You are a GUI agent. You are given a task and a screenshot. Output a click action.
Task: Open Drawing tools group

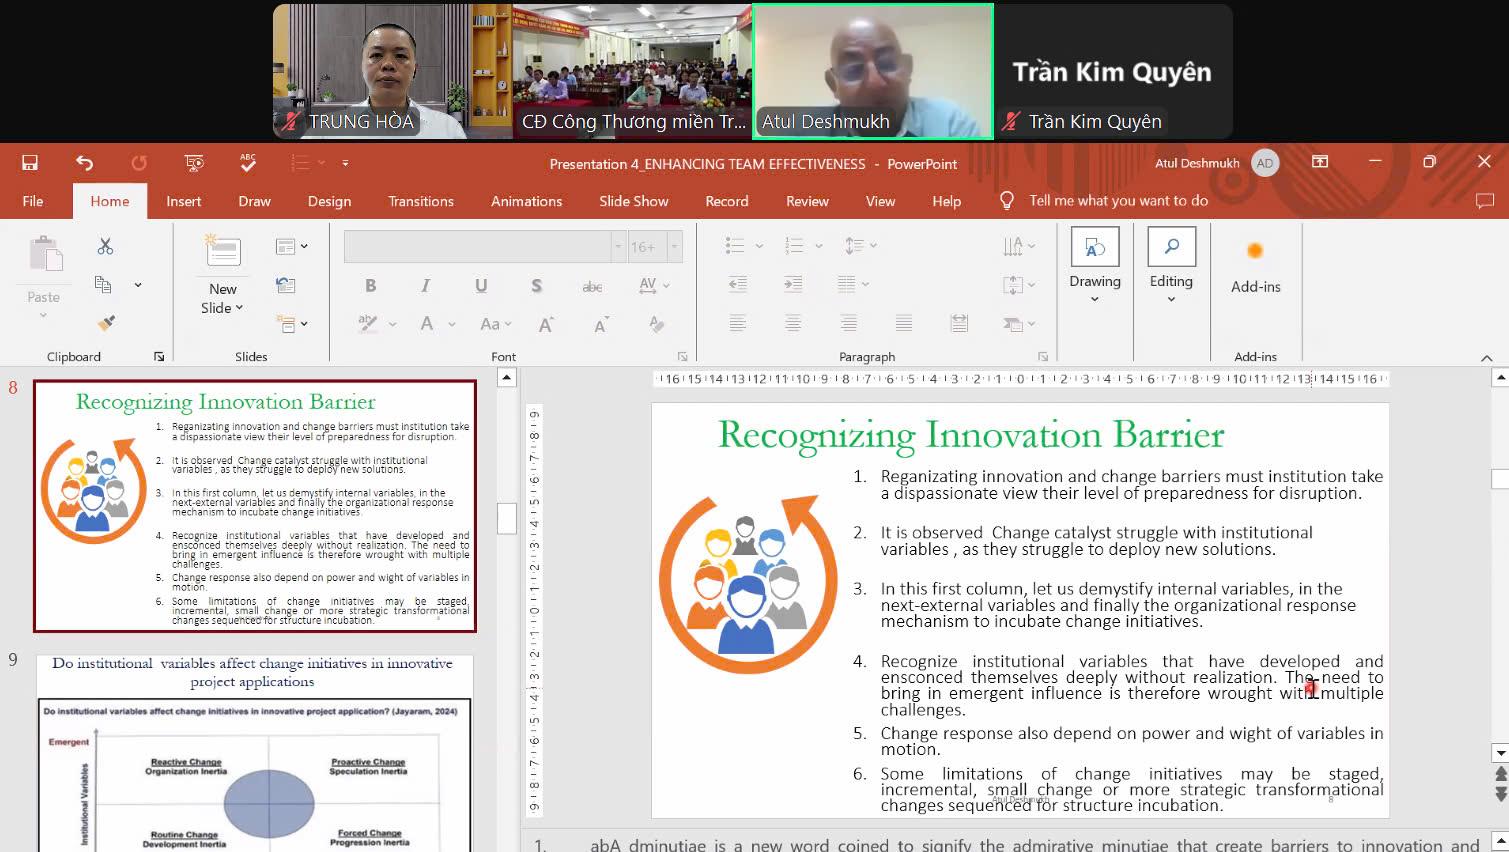(x=1095, y=265)
